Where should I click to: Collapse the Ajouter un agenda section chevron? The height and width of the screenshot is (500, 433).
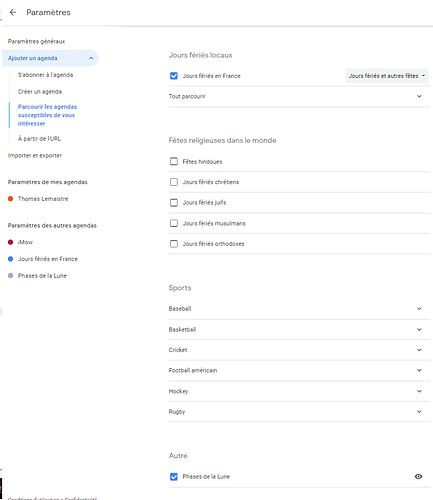91,58
